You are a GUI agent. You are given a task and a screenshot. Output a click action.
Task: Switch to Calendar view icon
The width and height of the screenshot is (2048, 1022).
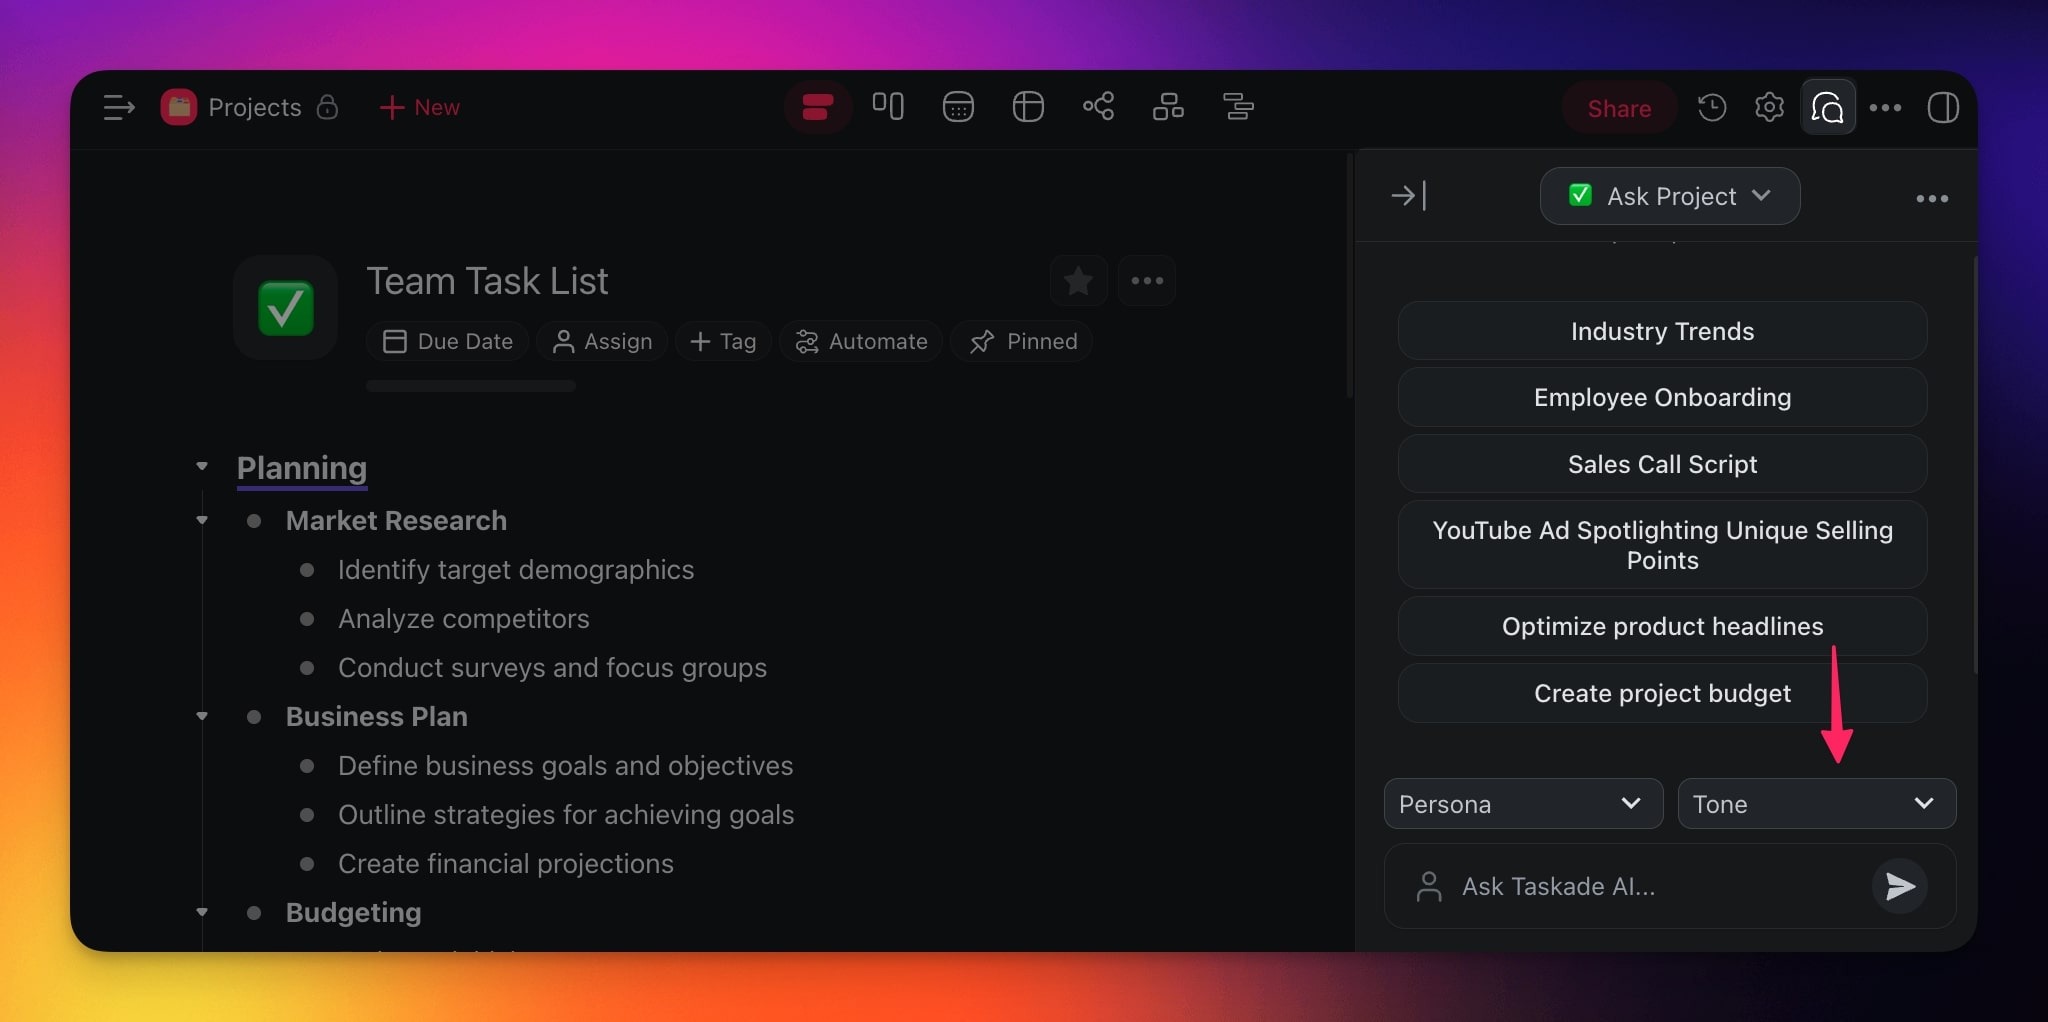pos(957,106)
